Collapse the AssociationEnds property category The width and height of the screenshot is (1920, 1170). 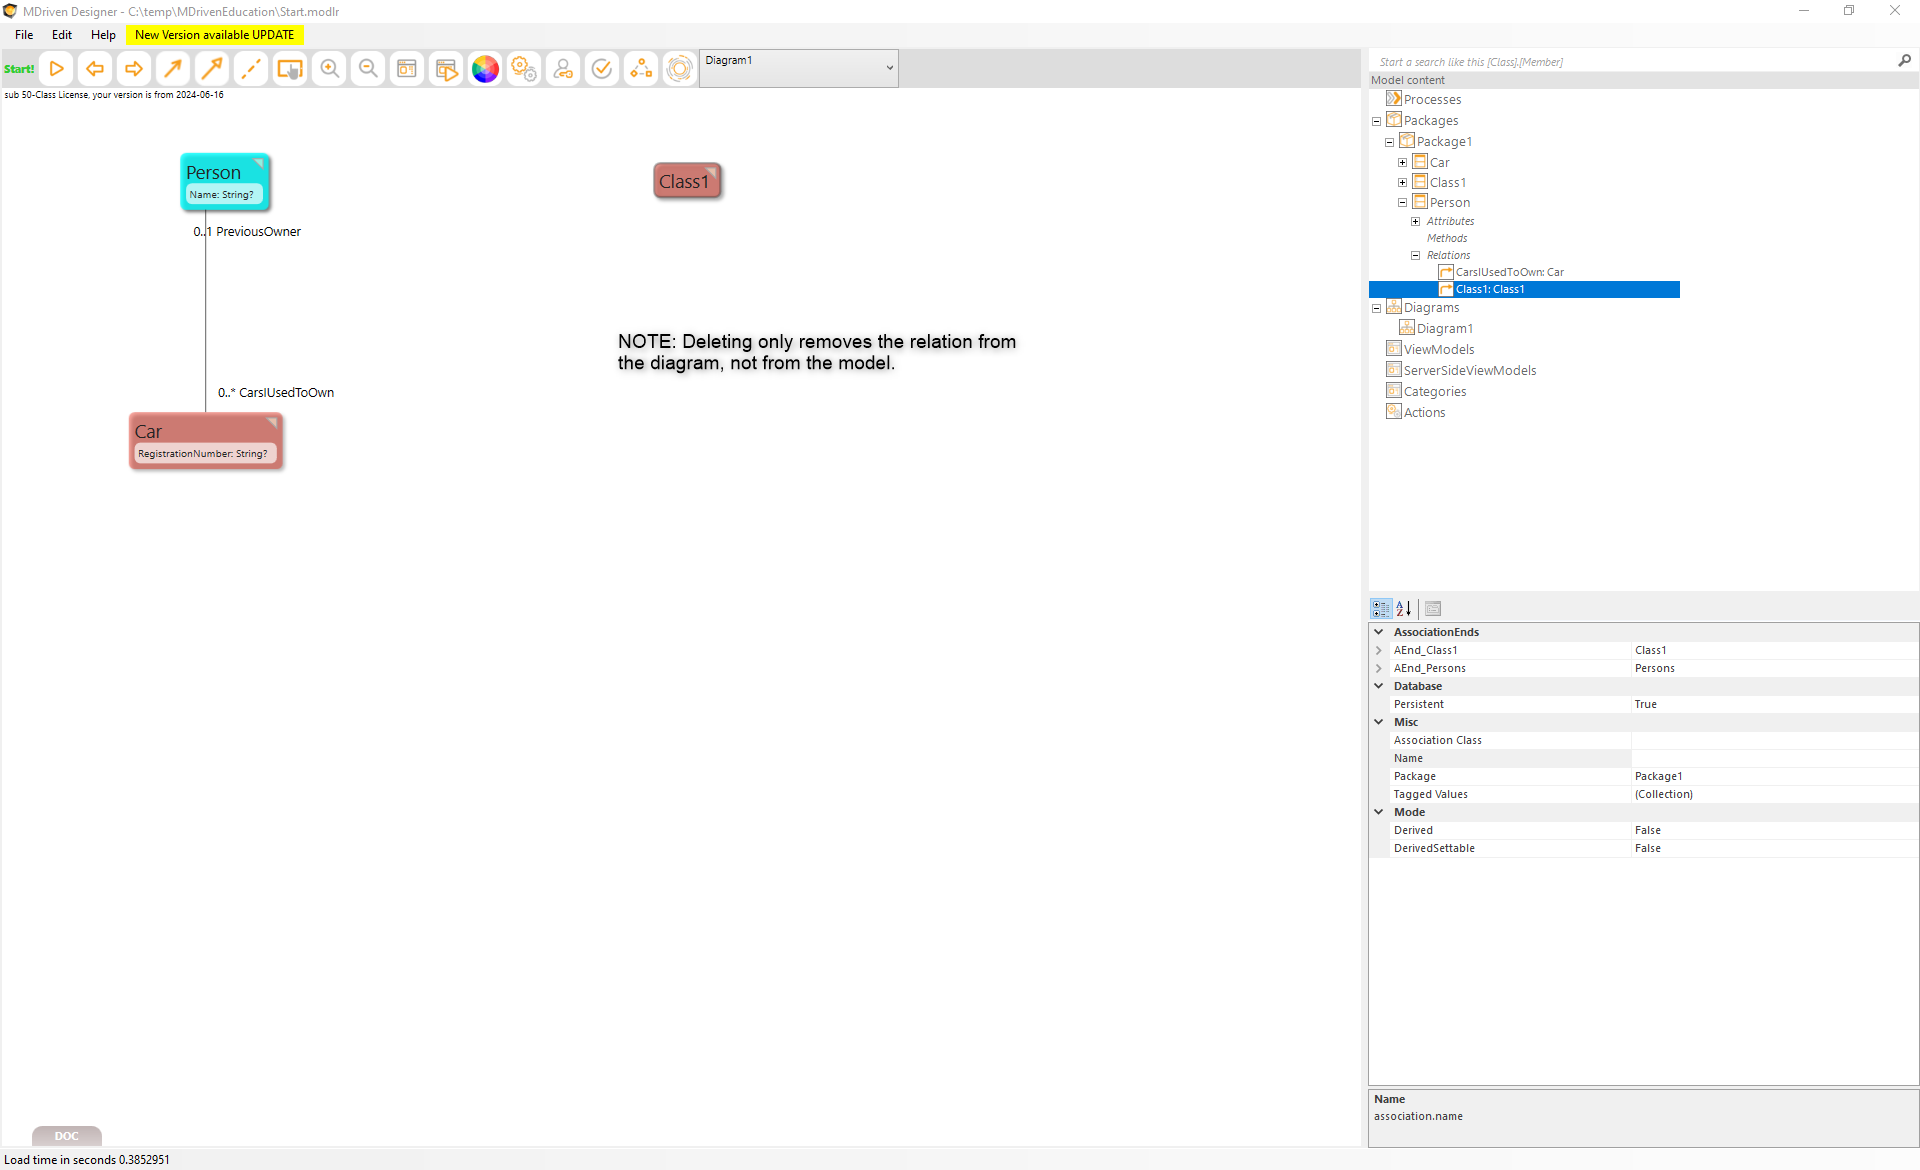tap(1379, 632)
